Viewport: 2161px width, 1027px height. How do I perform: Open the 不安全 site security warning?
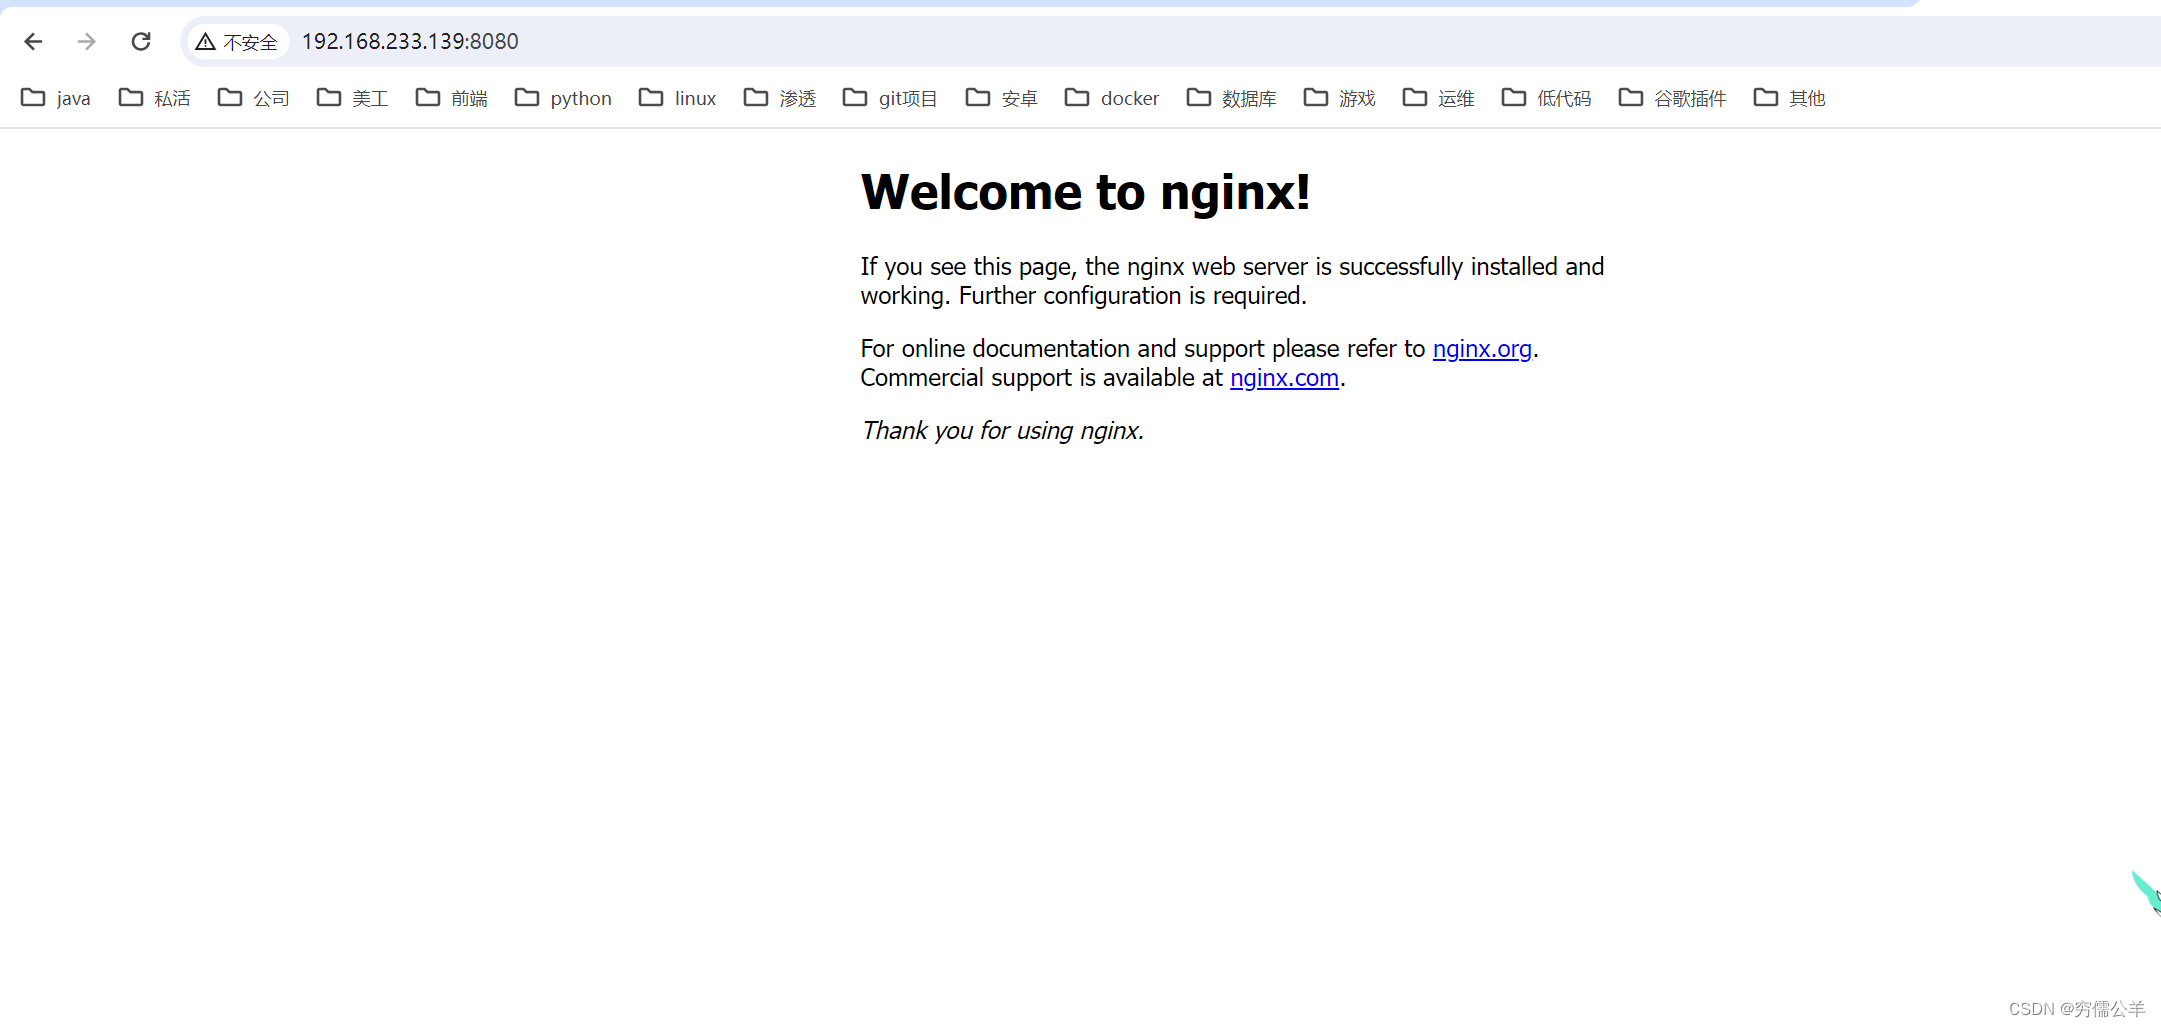(237, 42)
